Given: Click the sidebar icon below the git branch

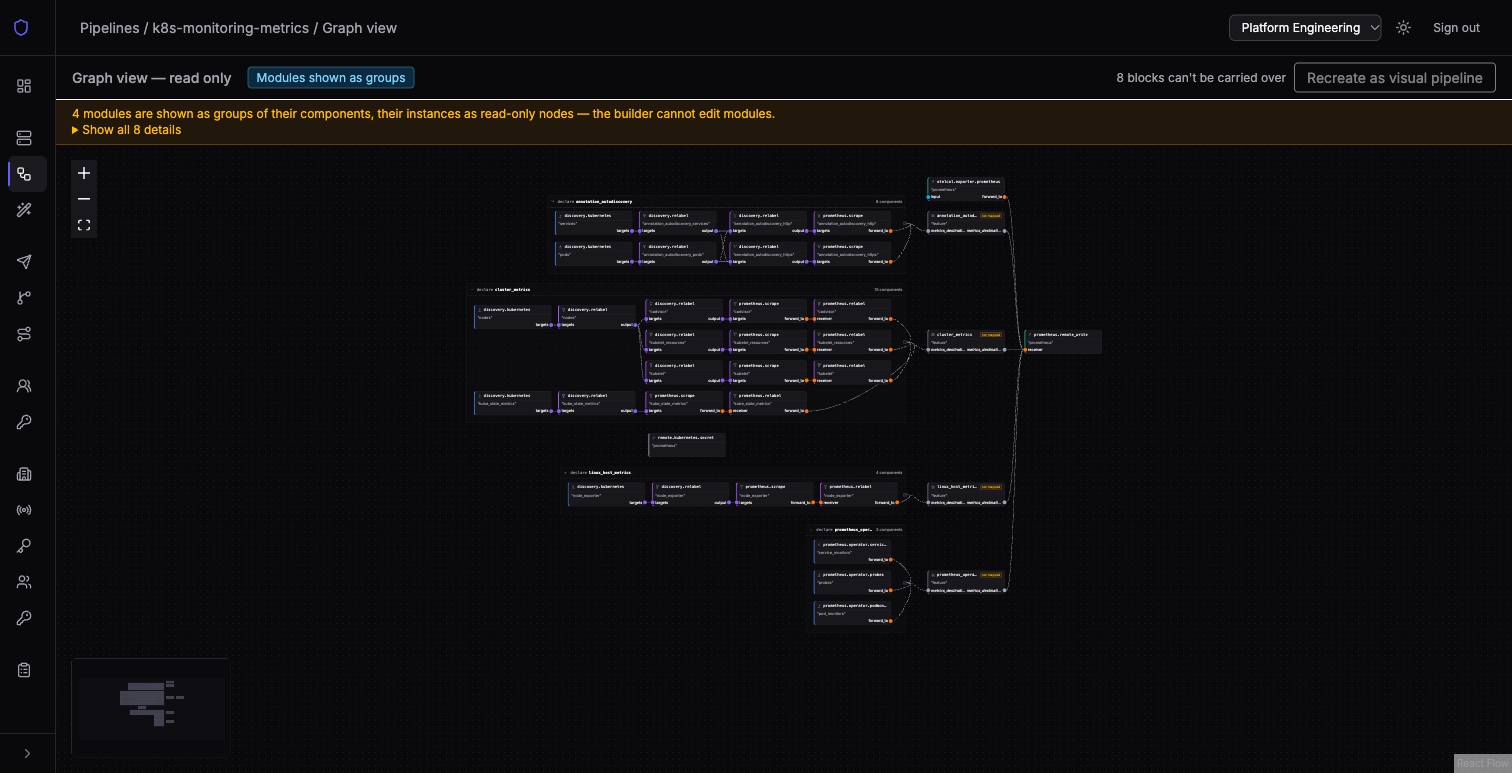Looking at the screenshot, I should [x=24, y=334].
